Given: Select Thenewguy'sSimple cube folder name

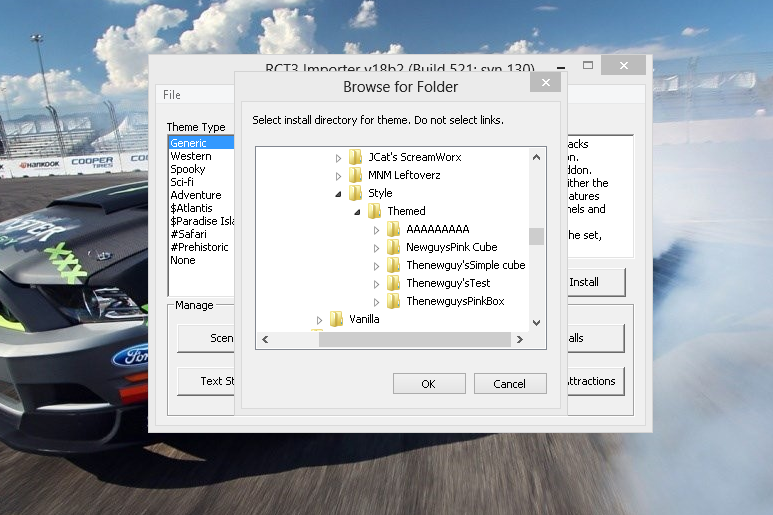Looking at the screenshot, I should point(465,265).
